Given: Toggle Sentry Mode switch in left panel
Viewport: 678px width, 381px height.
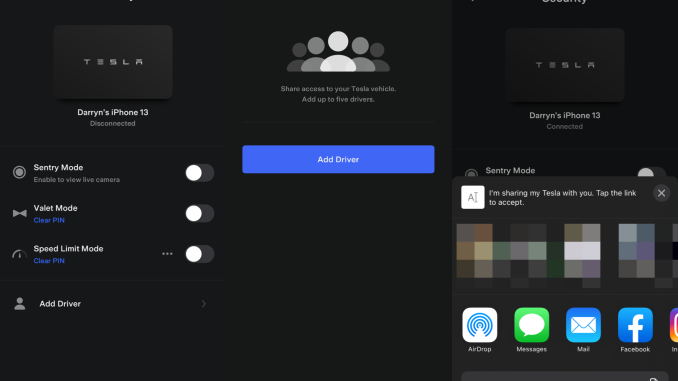Looking at the screenshot, I should (x=199, y=173).
